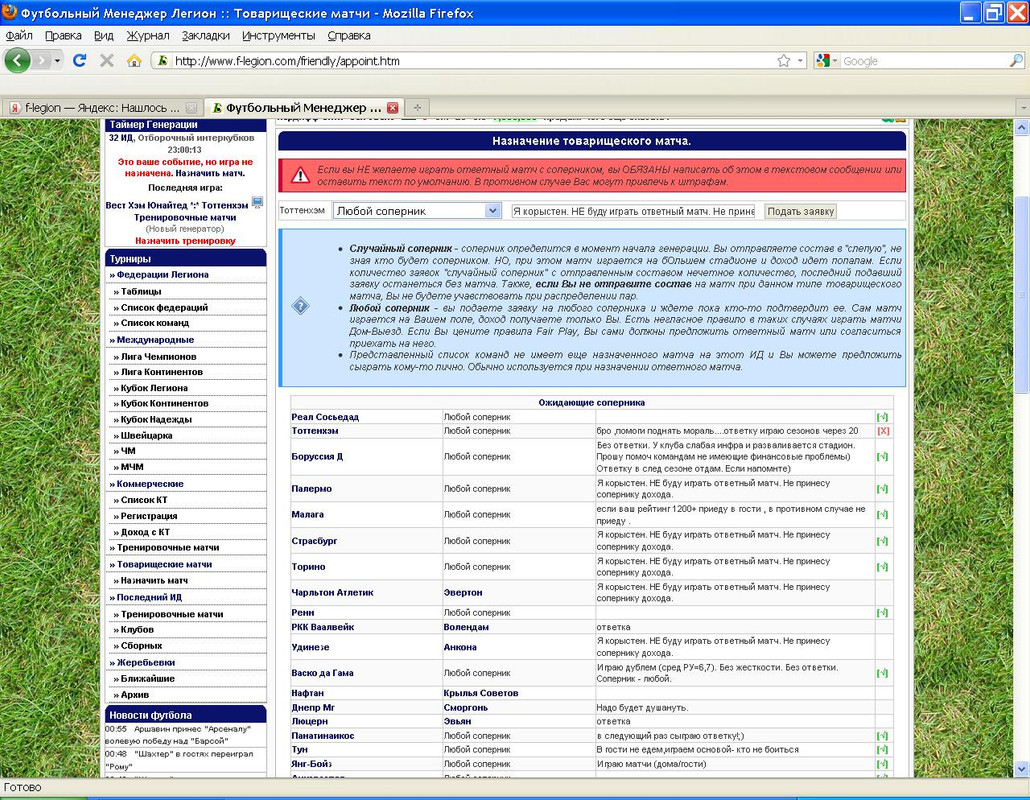The width and height of the screenshot is (1030, 800).
Task: Go back with the green Back arrow
Action: (18, 60)
